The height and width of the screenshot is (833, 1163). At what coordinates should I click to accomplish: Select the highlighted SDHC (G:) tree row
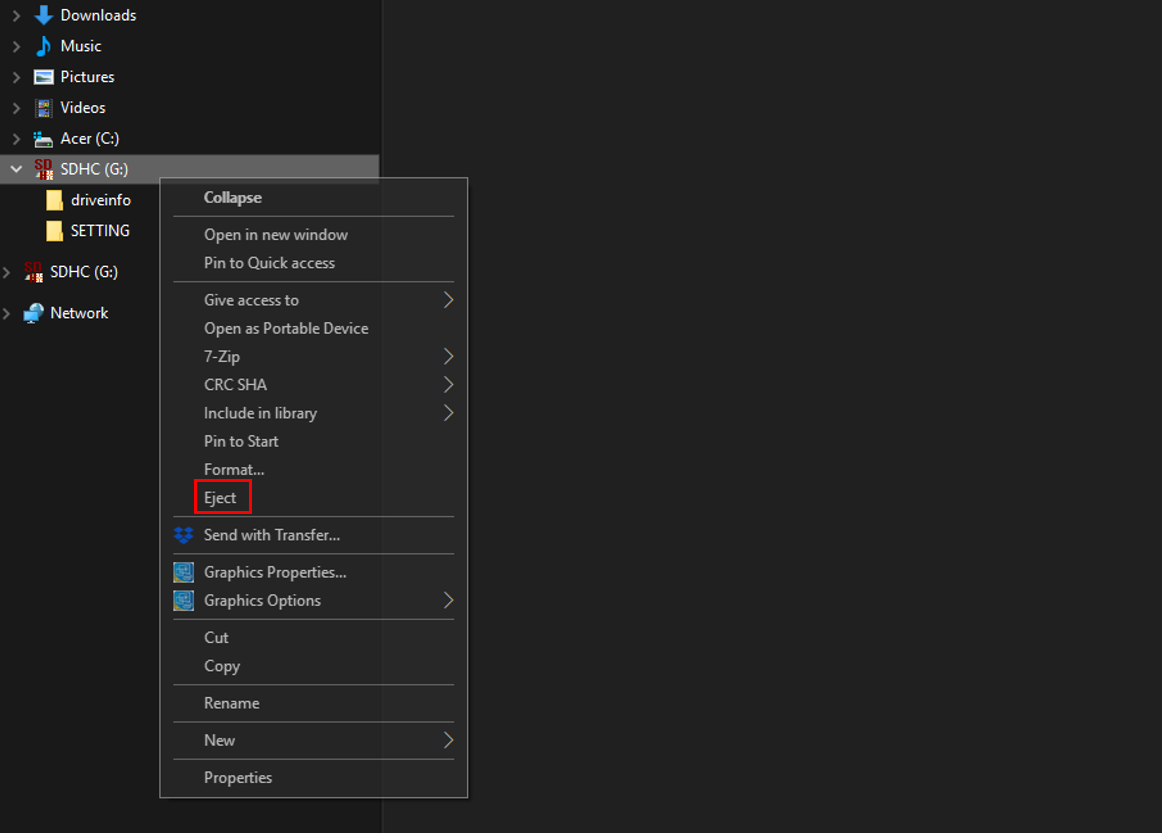pos(190,169)
